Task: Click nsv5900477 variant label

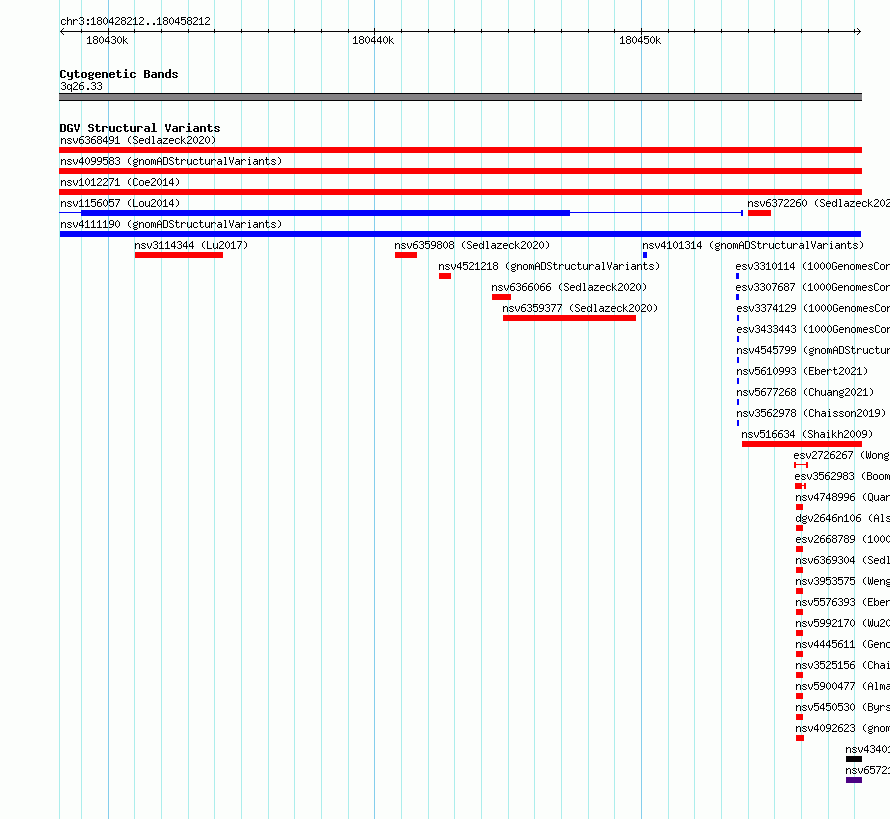Action: tap(843, 686)
